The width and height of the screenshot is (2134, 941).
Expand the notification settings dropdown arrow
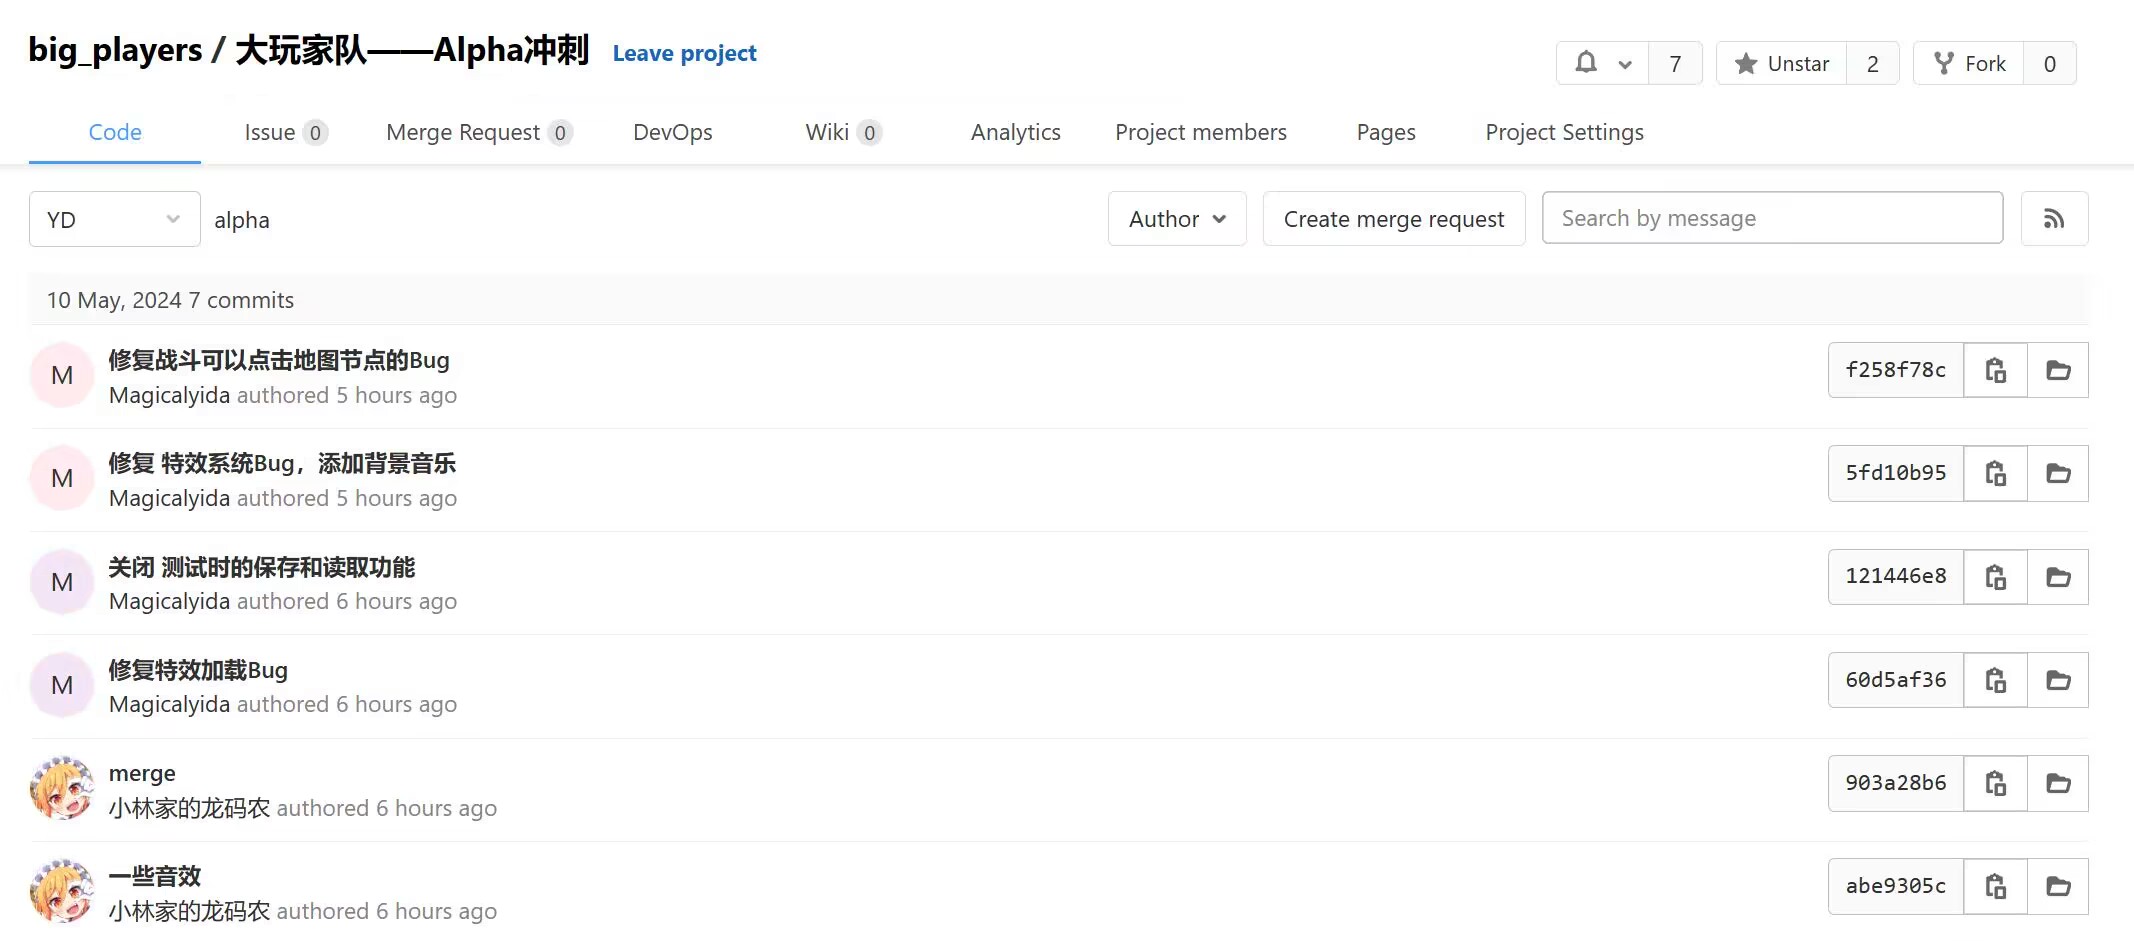coord(1626,64)
